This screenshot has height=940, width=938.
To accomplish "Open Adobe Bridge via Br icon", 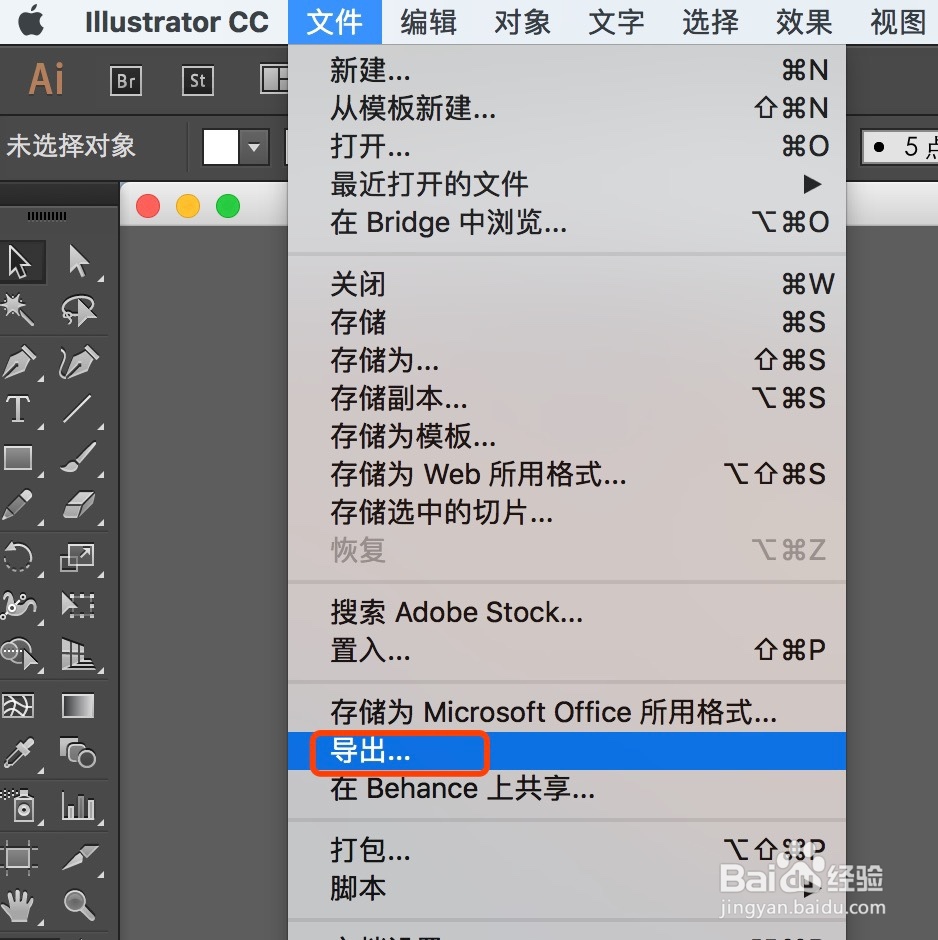I will coord(126,80).
